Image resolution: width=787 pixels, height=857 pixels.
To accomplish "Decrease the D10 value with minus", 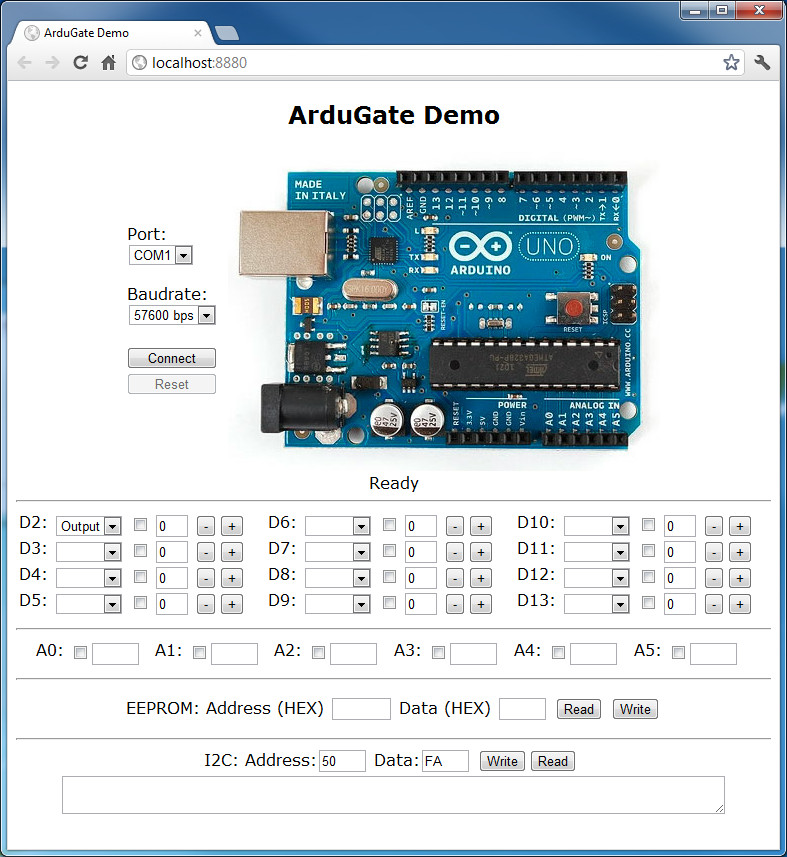I will coord(714,526).
